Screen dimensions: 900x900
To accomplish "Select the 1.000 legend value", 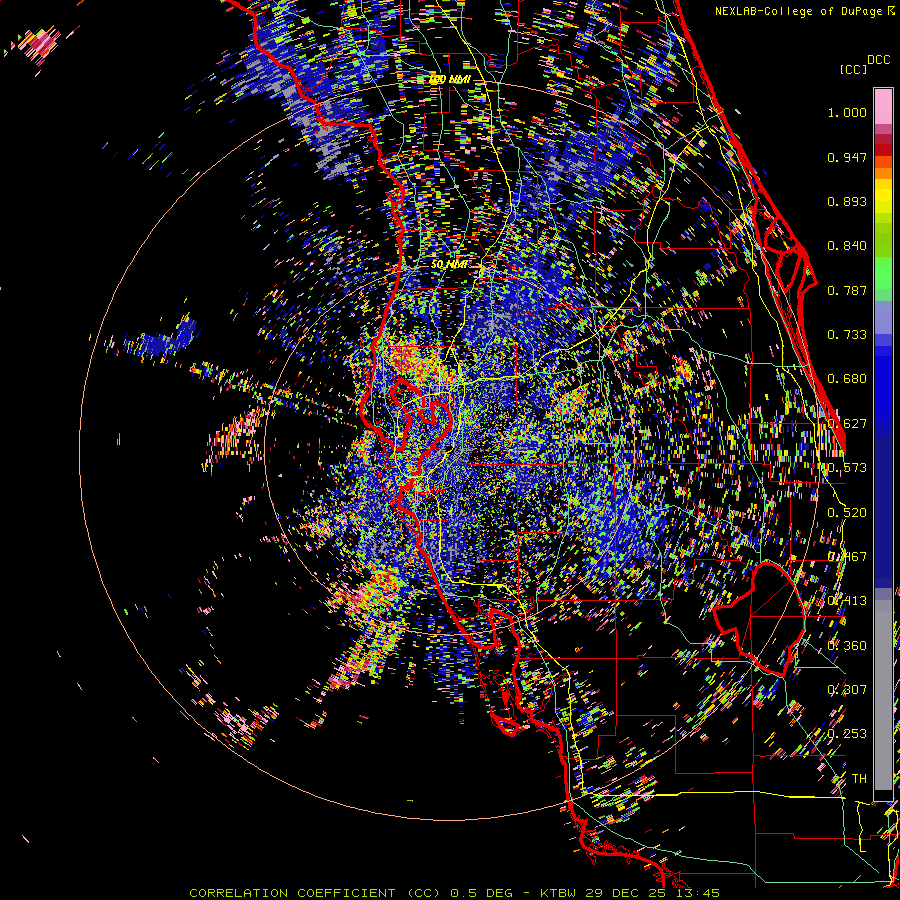I will pyautogui.click(x=847, y=112).
